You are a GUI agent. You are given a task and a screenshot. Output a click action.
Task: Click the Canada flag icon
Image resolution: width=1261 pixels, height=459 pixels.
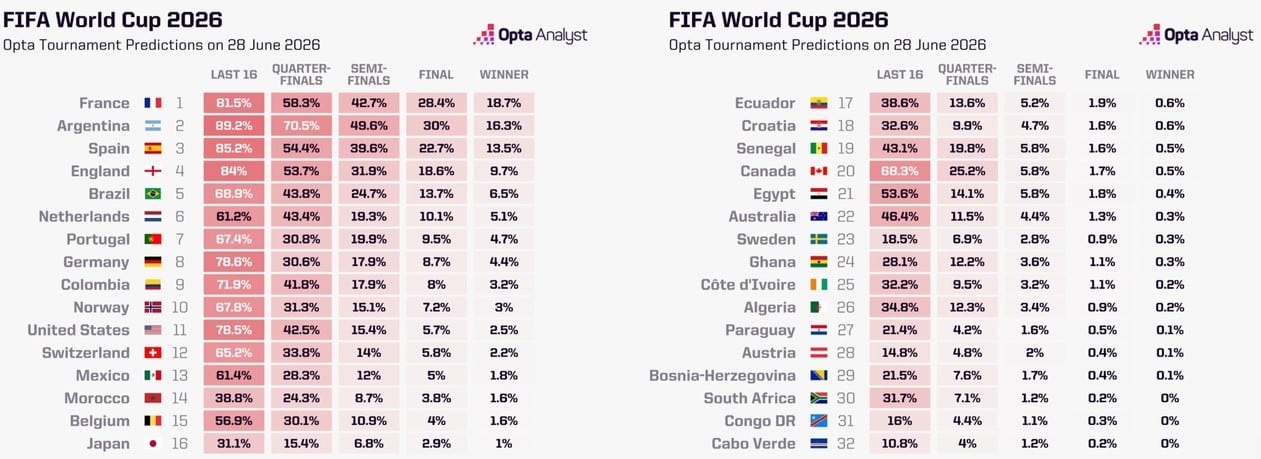coord(819,171)
